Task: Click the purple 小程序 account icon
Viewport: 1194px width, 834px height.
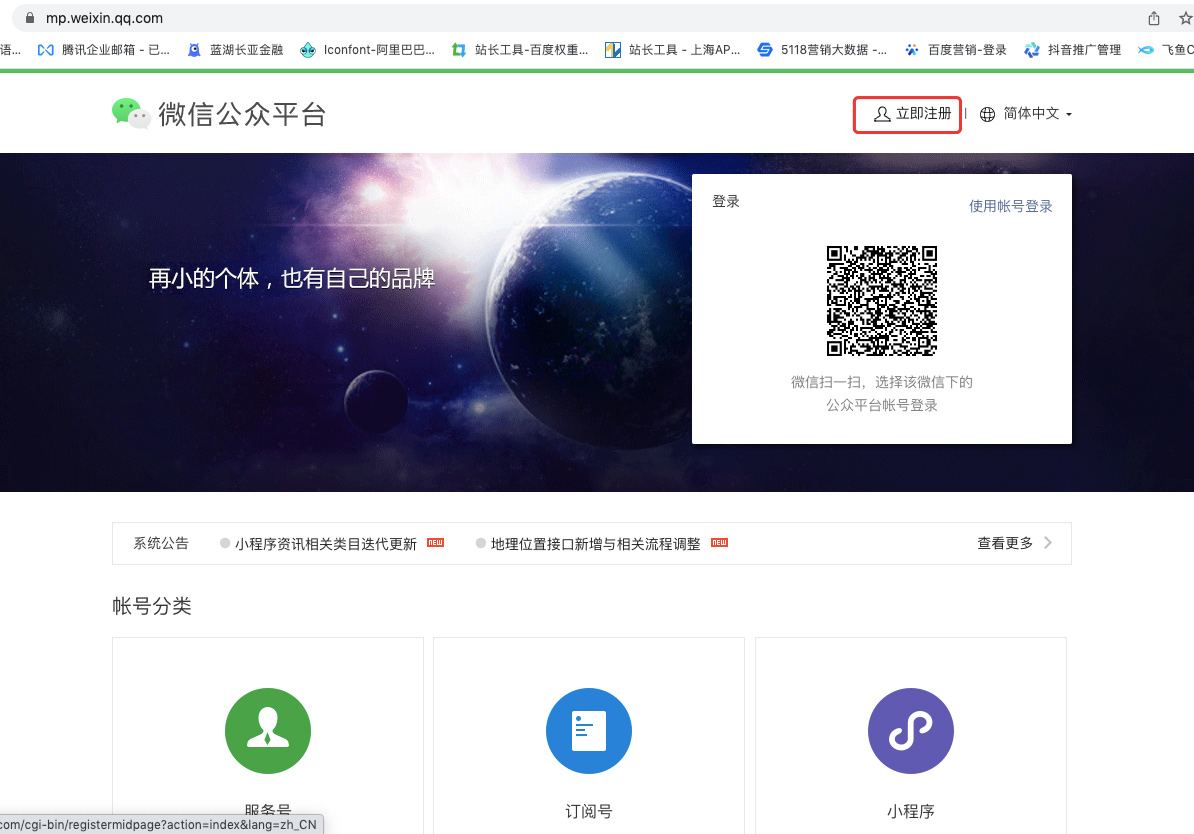Action: click(911, 731)
